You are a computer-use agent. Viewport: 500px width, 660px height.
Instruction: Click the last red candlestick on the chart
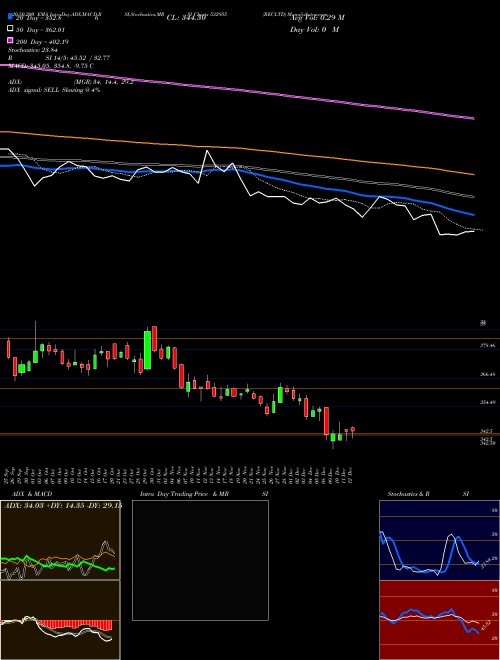(x=353, y=429)
